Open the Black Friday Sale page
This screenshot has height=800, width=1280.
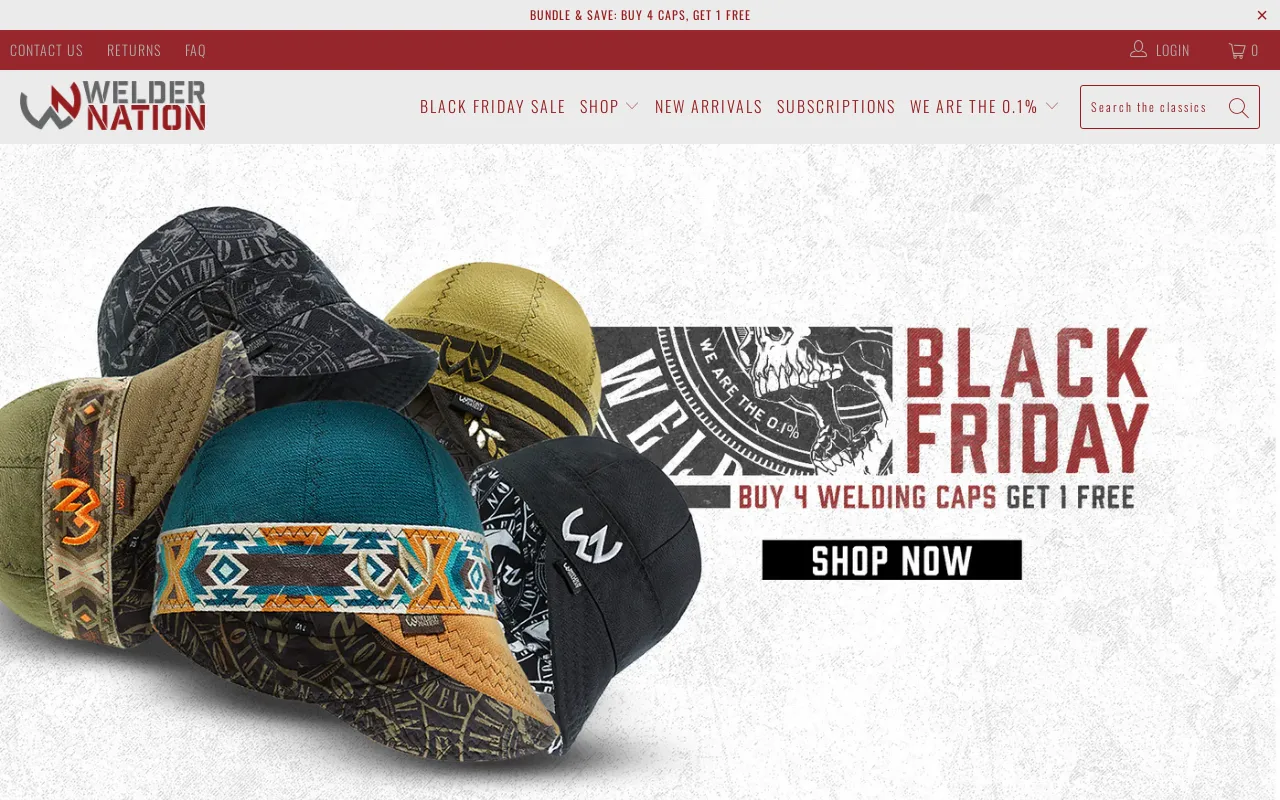point(493,106)
